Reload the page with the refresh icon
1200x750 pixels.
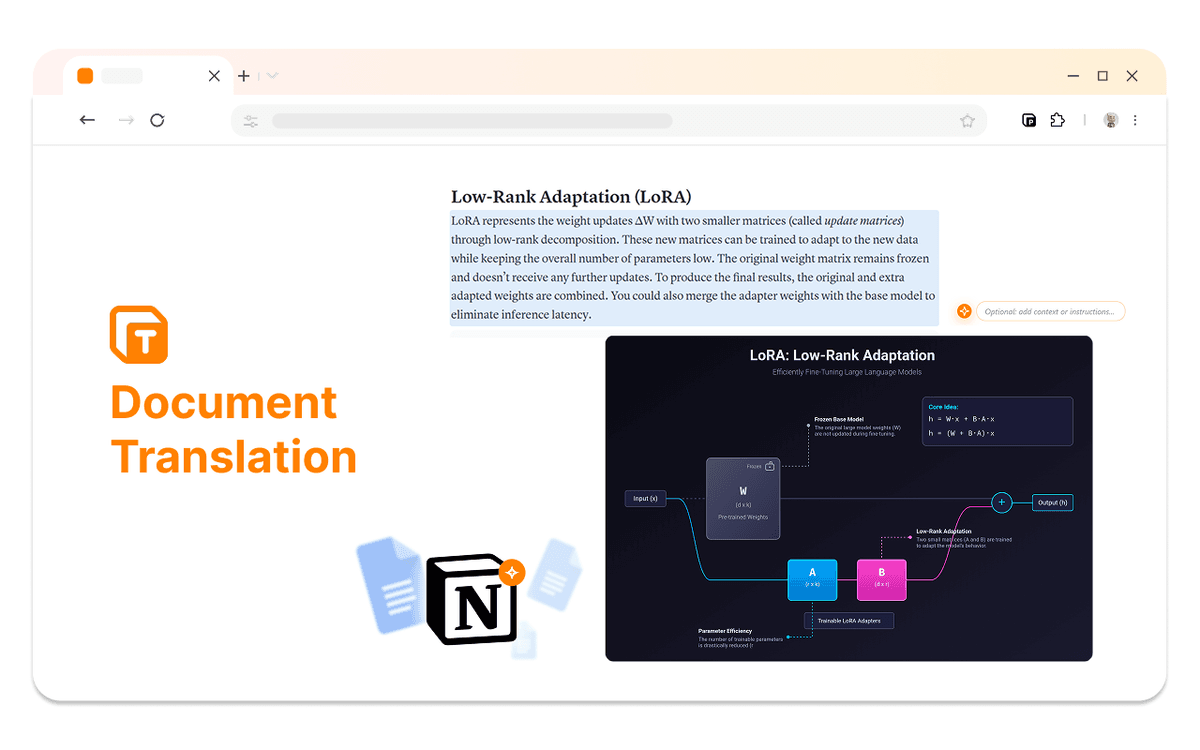pos(157,120)
